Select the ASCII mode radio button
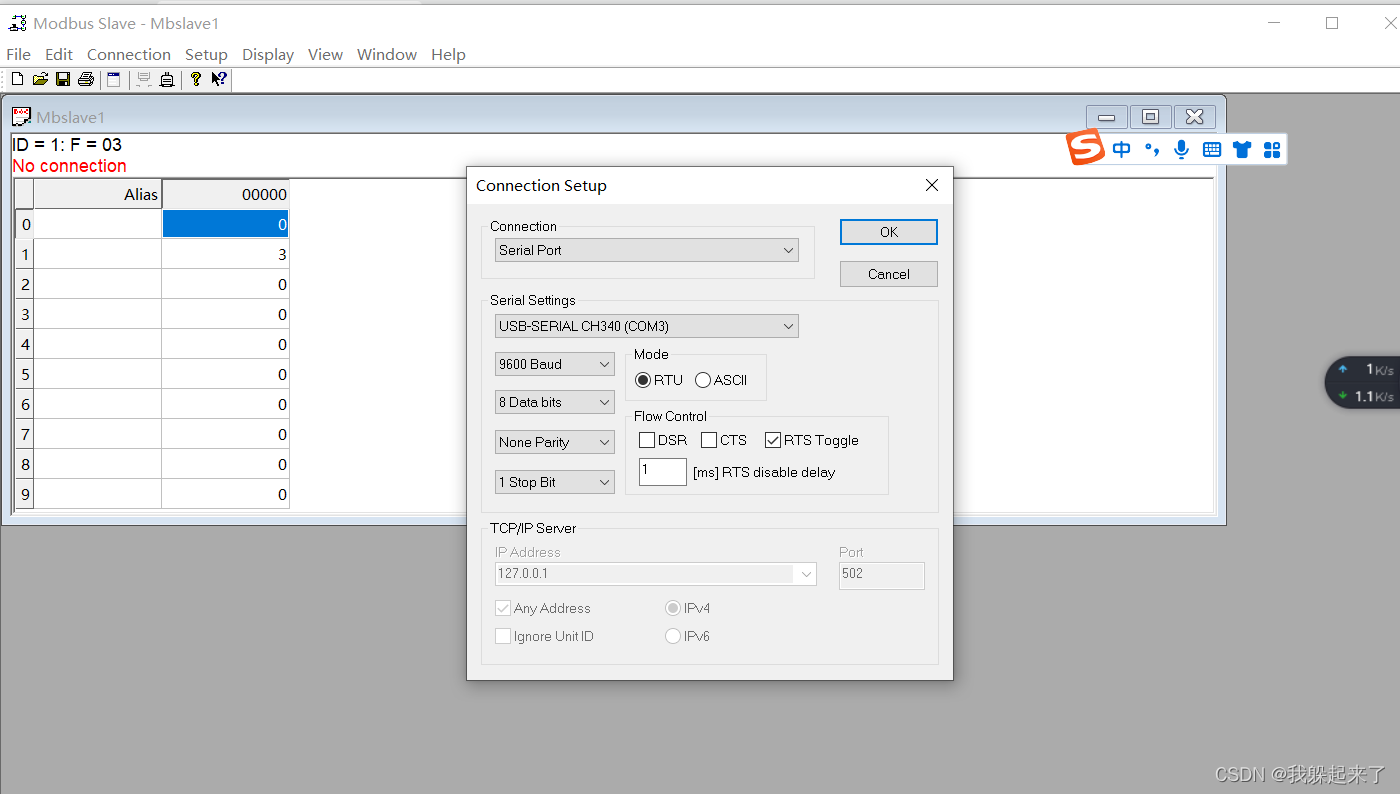 tap(701, 380)
